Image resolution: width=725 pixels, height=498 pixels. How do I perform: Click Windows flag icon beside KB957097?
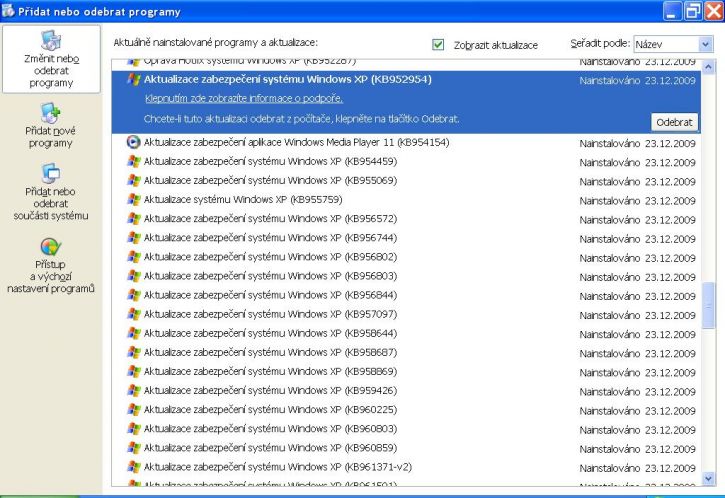[x=134, y=314]
